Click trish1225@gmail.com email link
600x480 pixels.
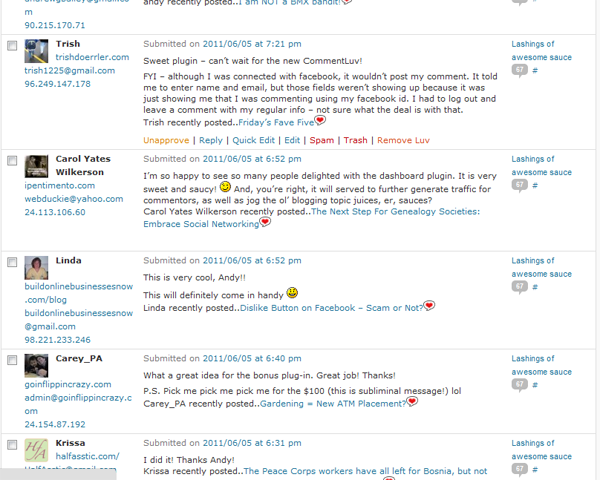[70, 70]
